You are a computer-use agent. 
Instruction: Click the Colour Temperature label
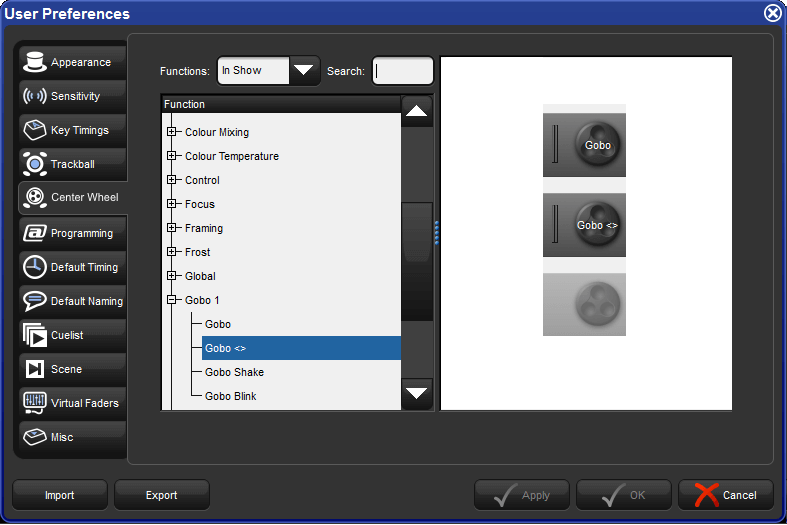(232, 156)
